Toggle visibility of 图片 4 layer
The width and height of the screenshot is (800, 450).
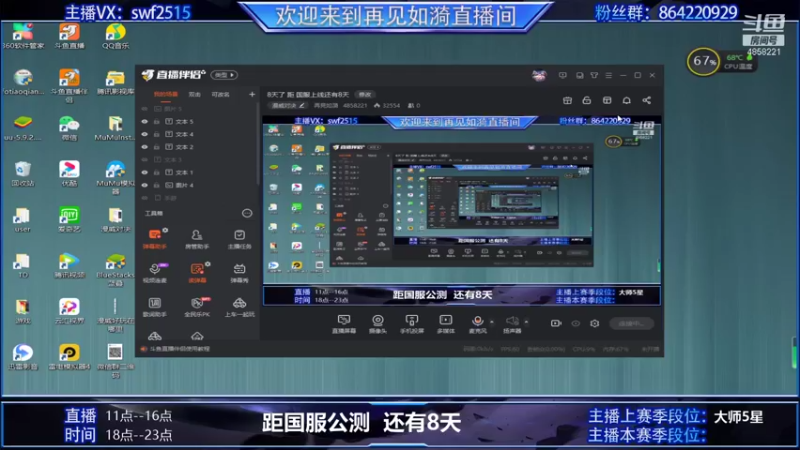tap(144, 185)
